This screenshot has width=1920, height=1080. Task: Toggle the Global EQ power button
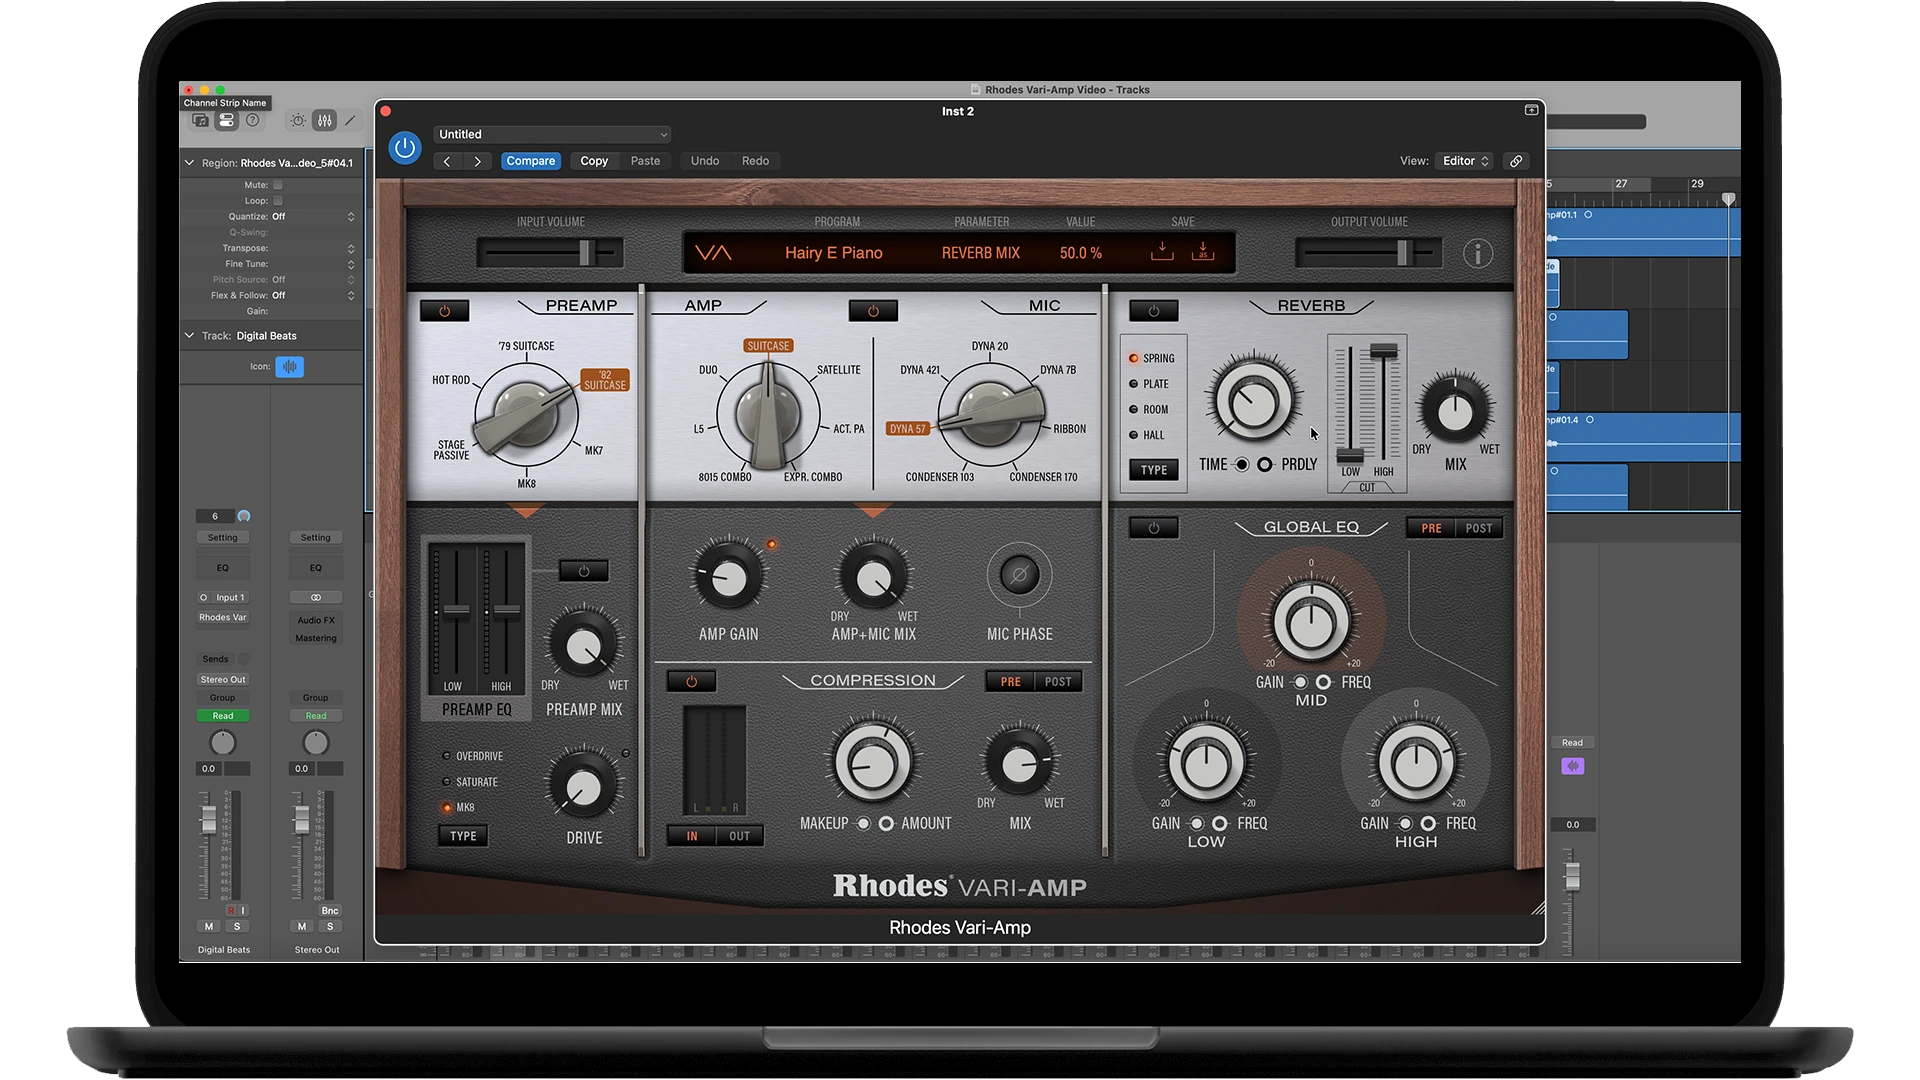click(x=1154, y=528)
